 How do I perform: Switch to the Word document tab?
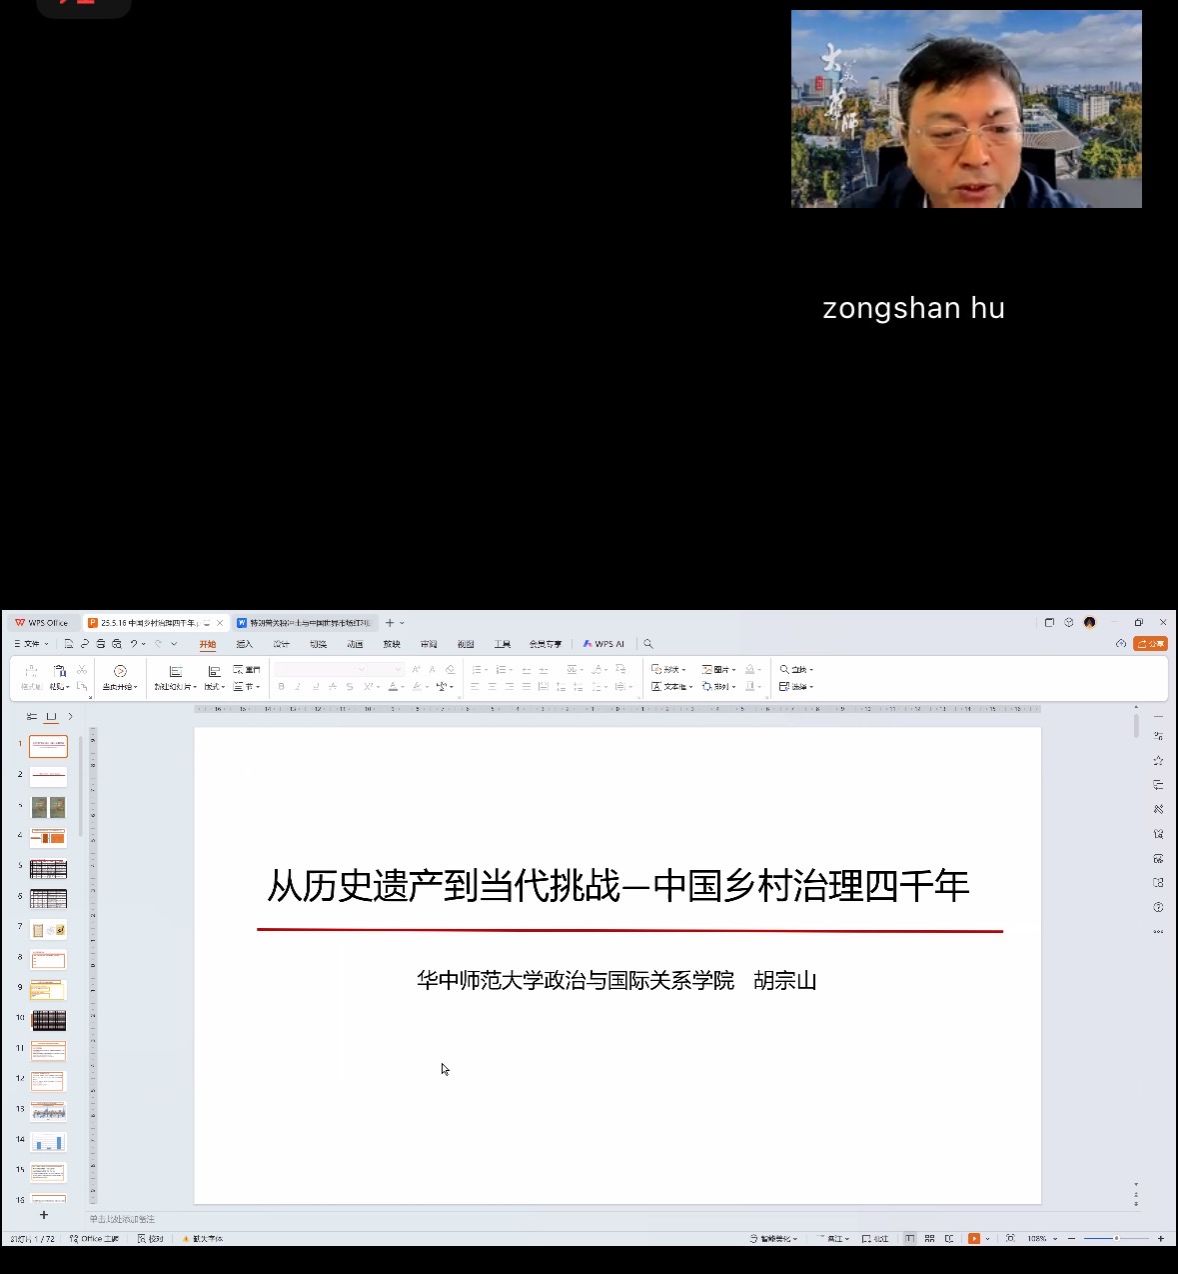click(x=304, y=623)
